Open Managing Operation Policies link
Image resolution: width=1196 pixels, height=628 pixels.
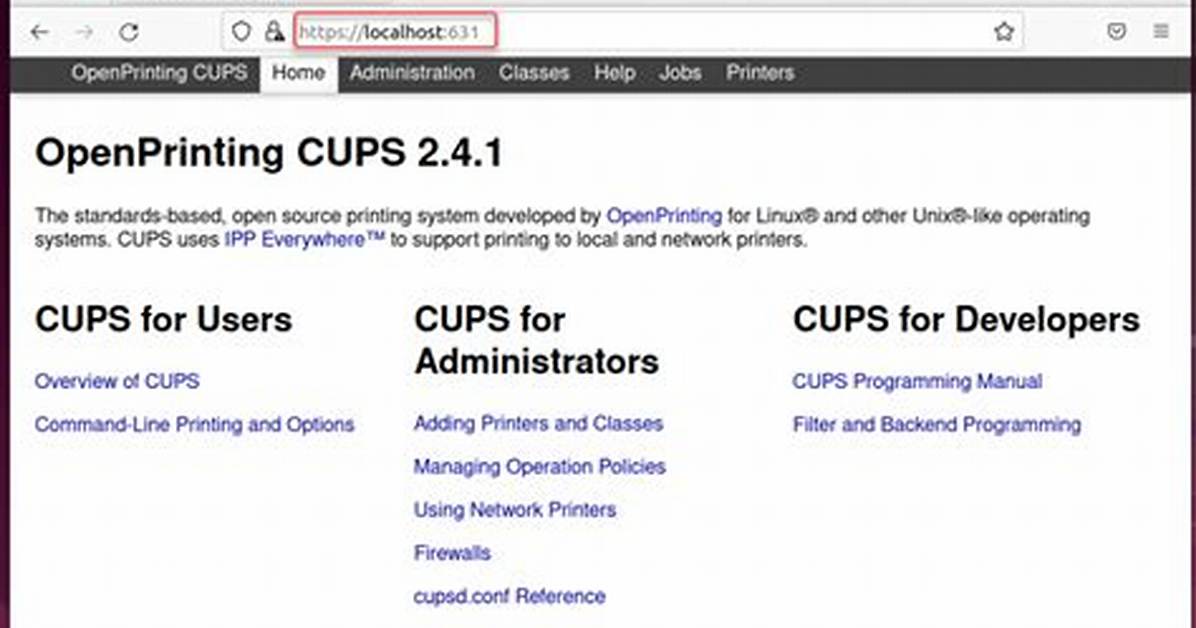tap(539, 466)
